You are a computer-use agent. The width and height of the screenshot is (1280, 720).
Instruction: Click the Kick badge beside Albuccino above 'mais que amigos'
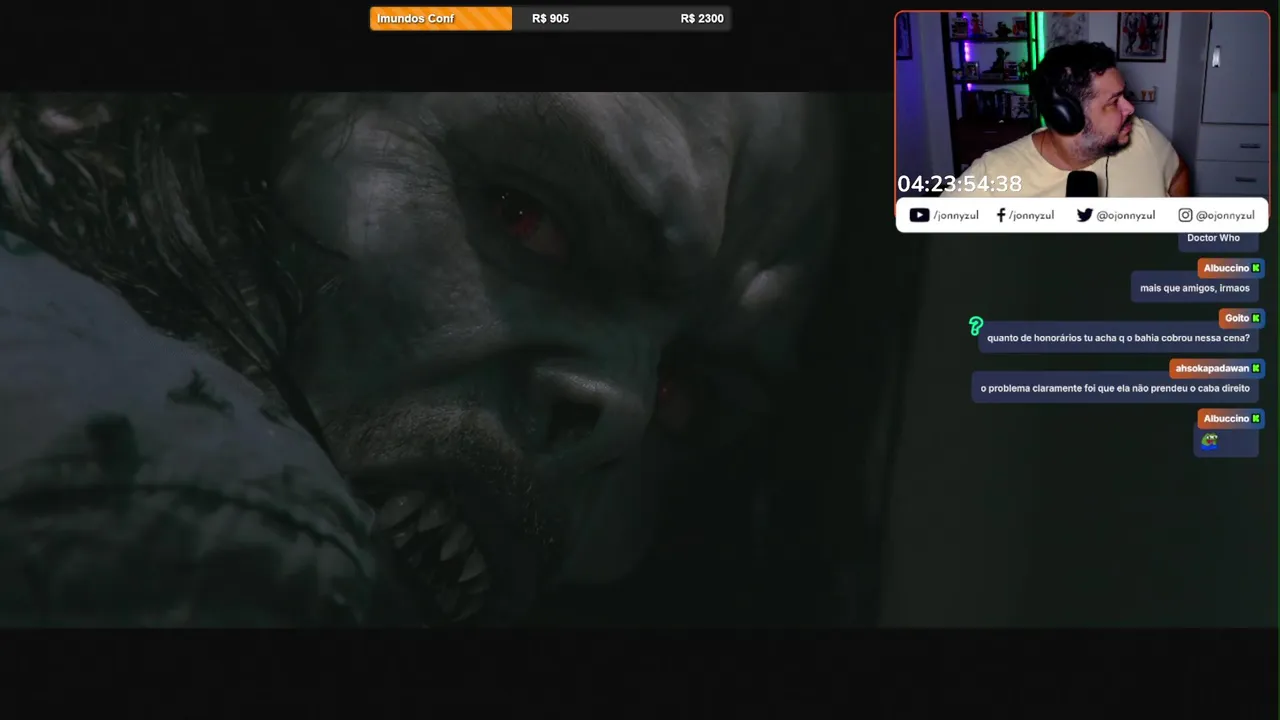pyautogui.click(x=1256, y=268)
